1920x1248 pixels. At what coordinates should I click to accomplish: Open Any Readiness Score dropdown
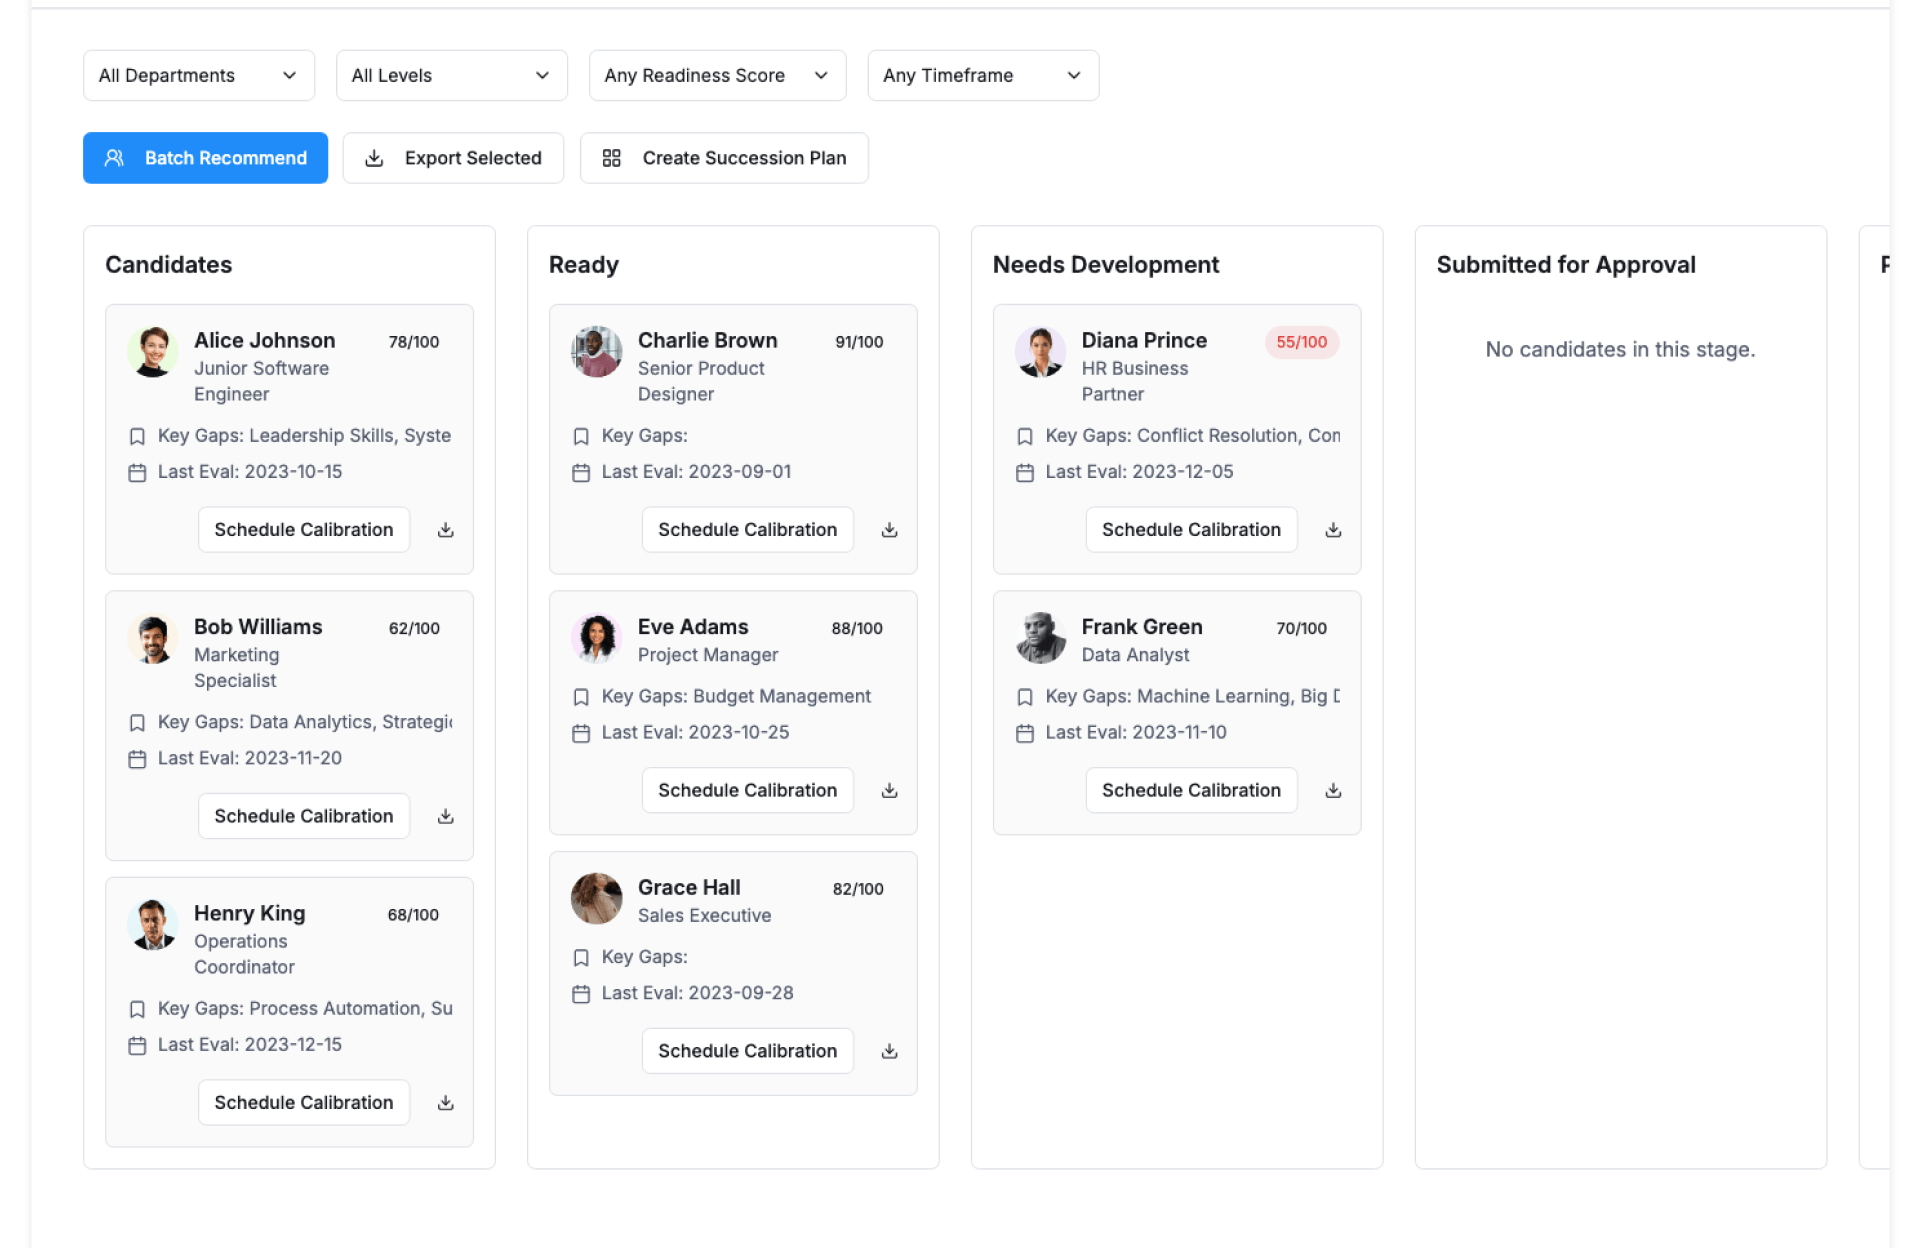coord(716,76)
